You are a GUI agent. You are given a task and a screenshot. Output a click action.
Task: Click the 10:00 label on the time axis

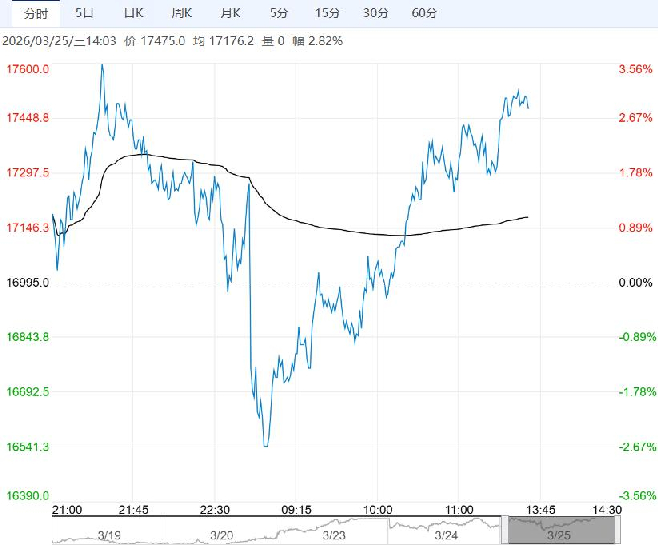376,509
